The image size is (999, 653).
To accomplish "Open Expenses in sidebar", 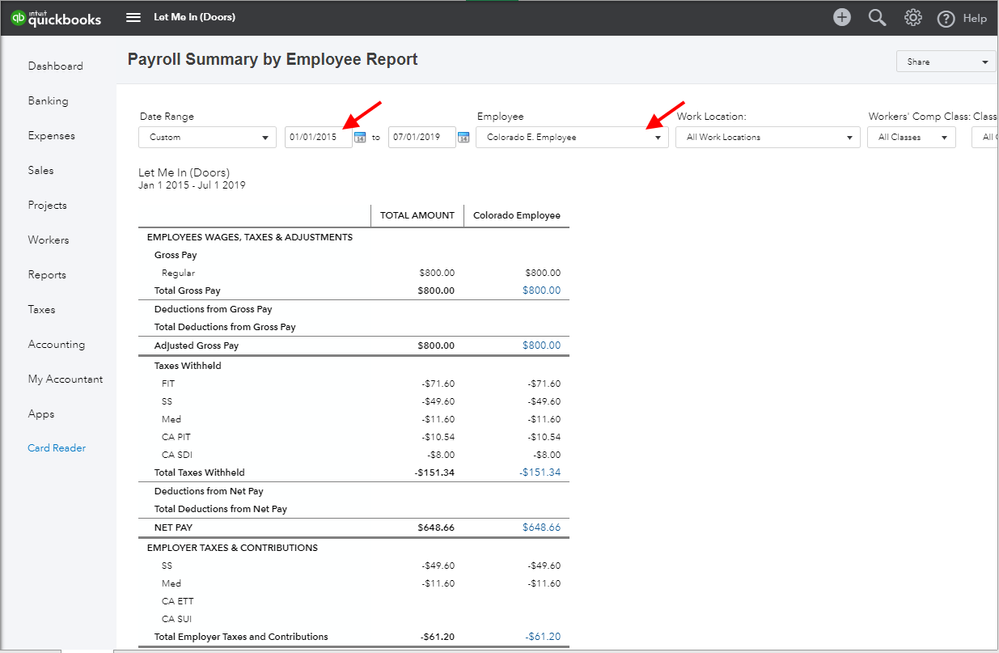I will pos(51,136).
